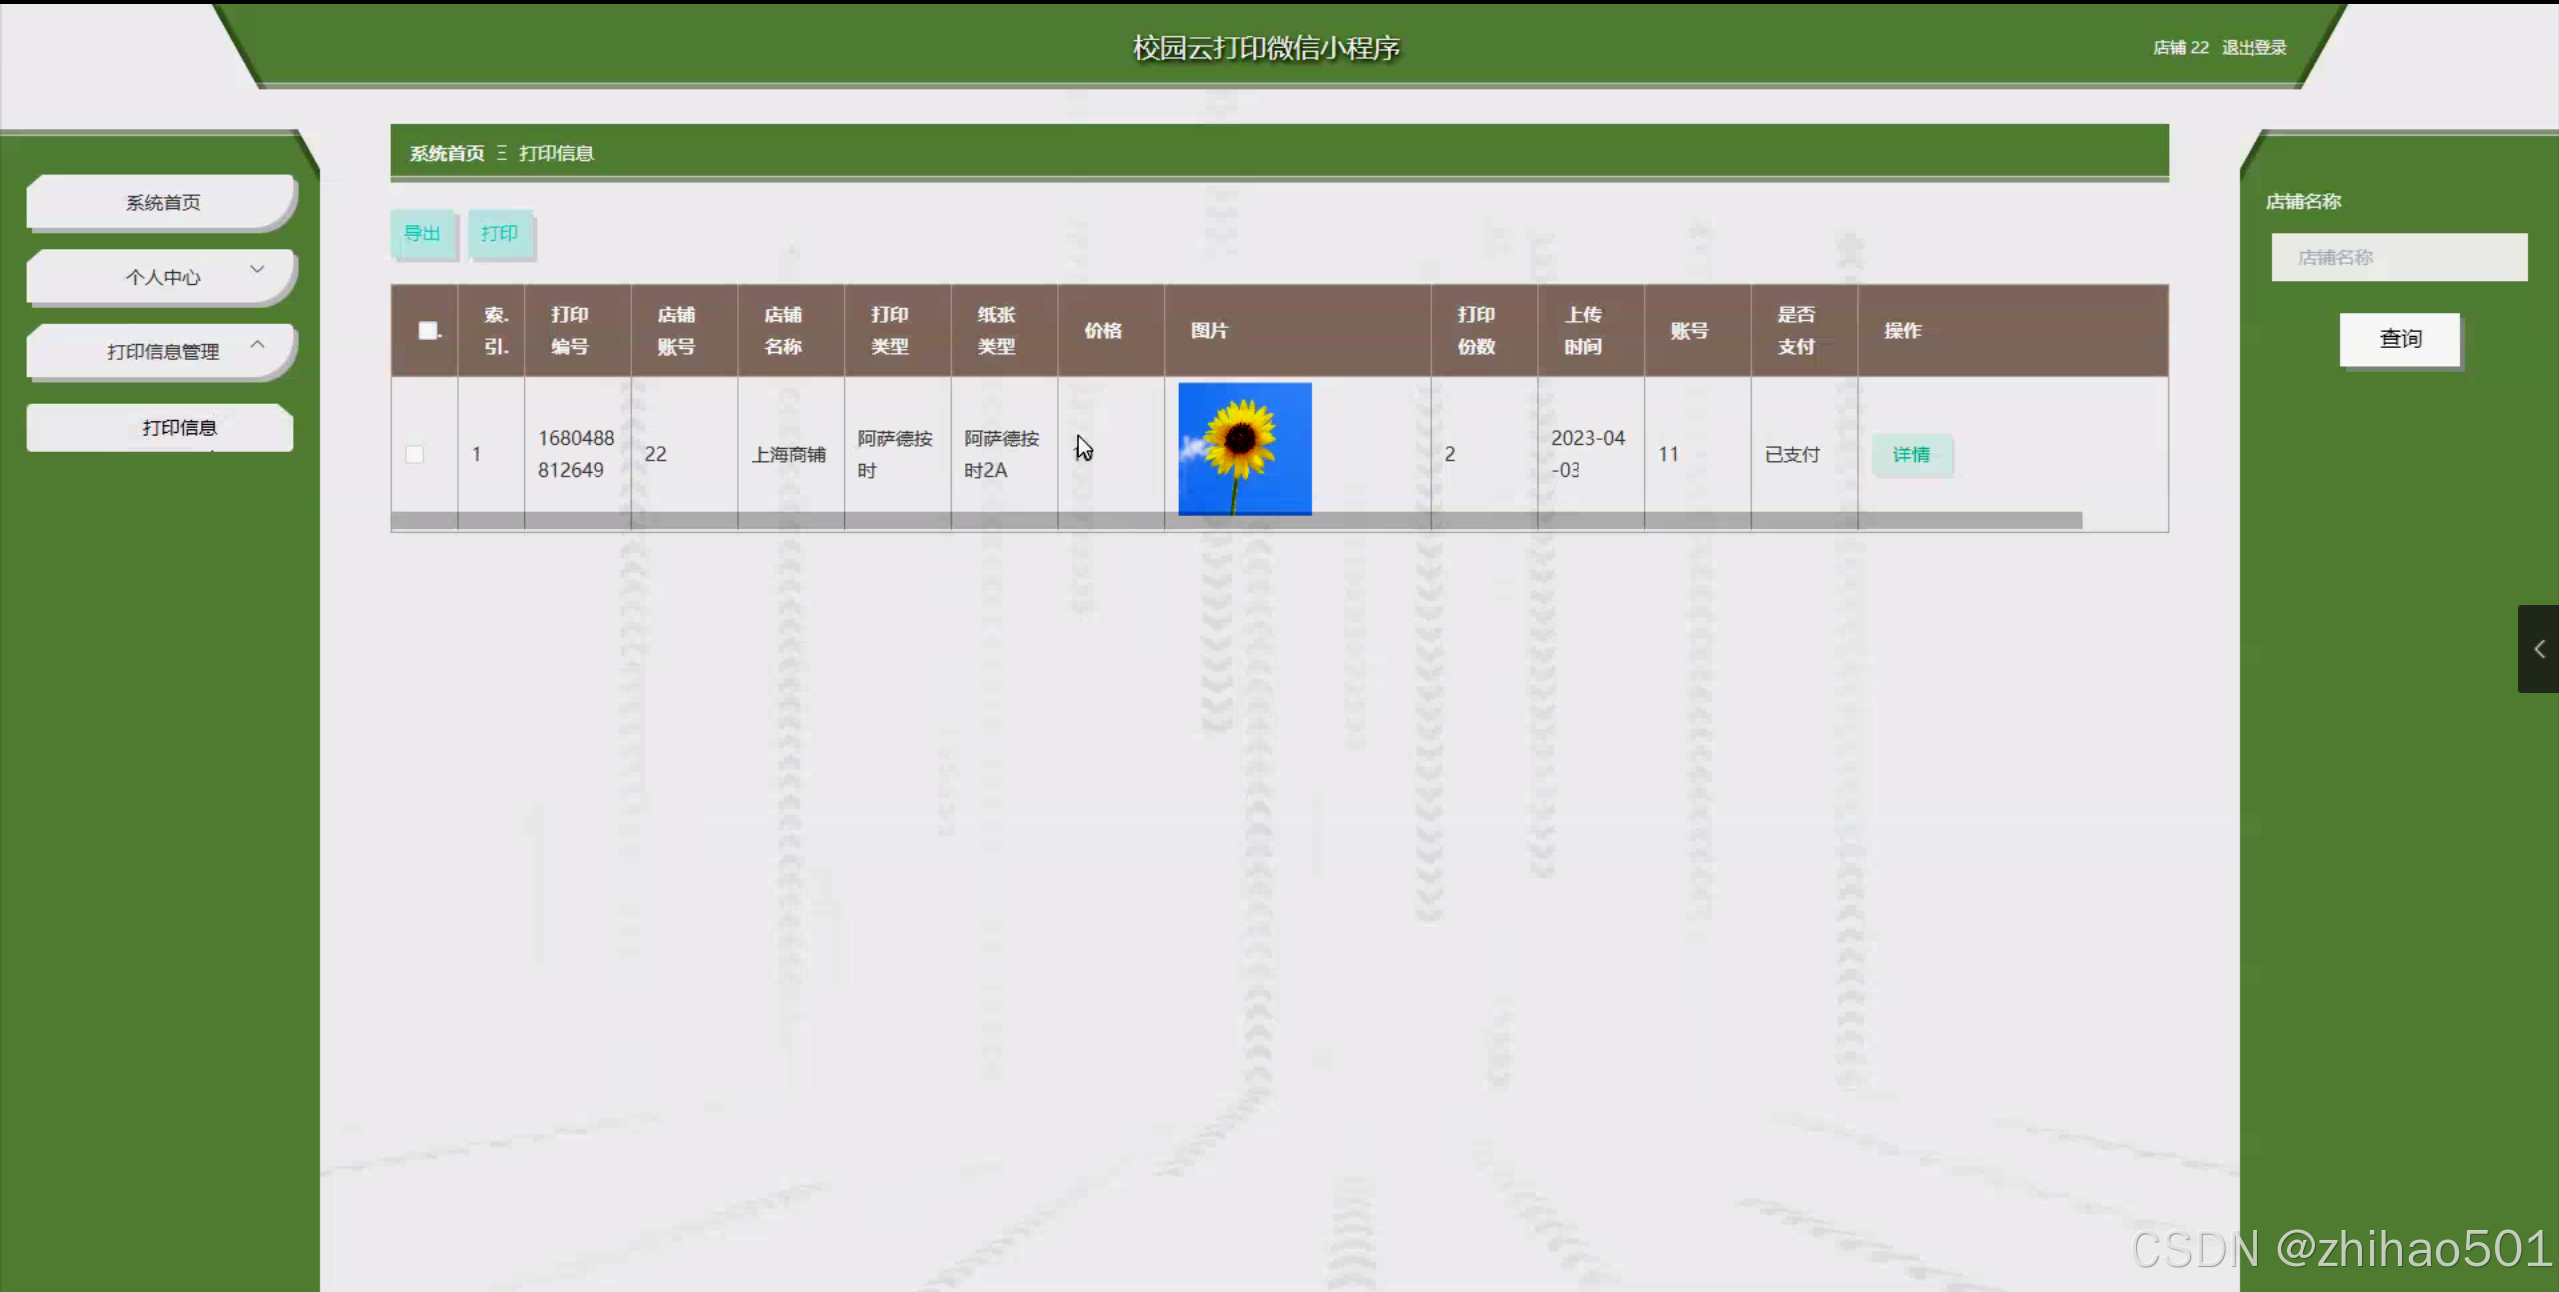Check the row 1 checkbox
The image size is (2559, 1292).
[x=414, y=454]
